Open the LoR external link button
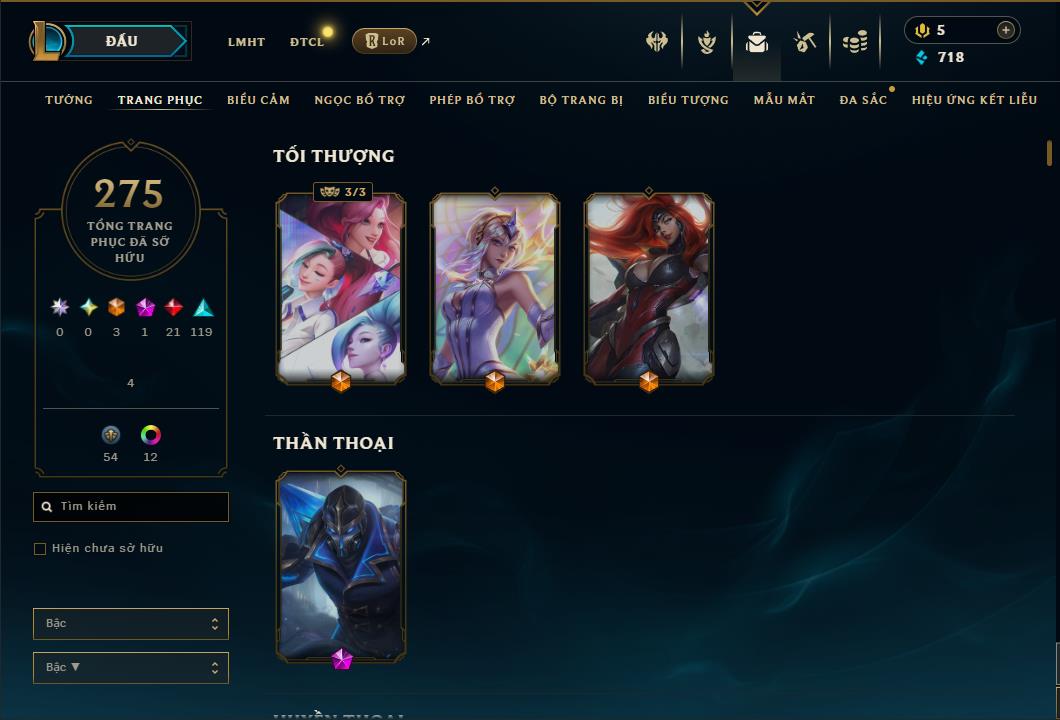This screenshot has width=1060, height=720. tap(384, 41)
